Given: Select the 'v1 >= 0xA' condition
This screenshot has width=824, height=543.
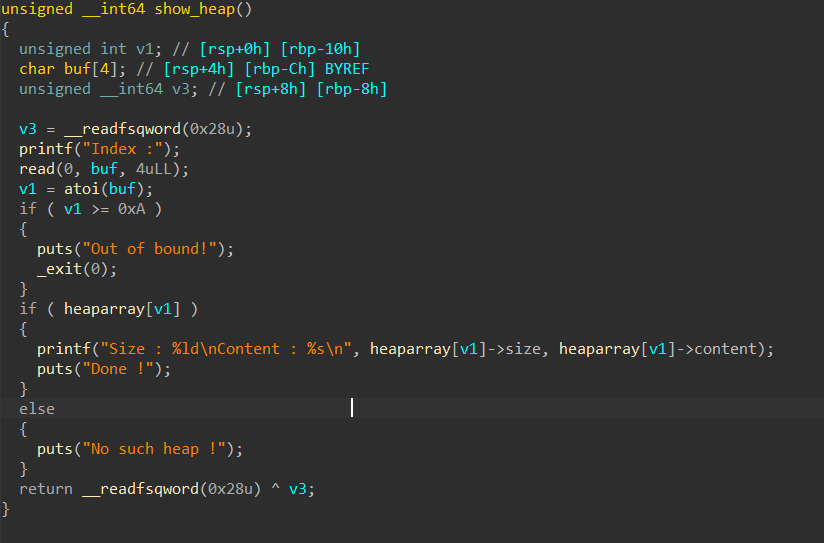Looking at the screenshot, I should pos(104,209).
